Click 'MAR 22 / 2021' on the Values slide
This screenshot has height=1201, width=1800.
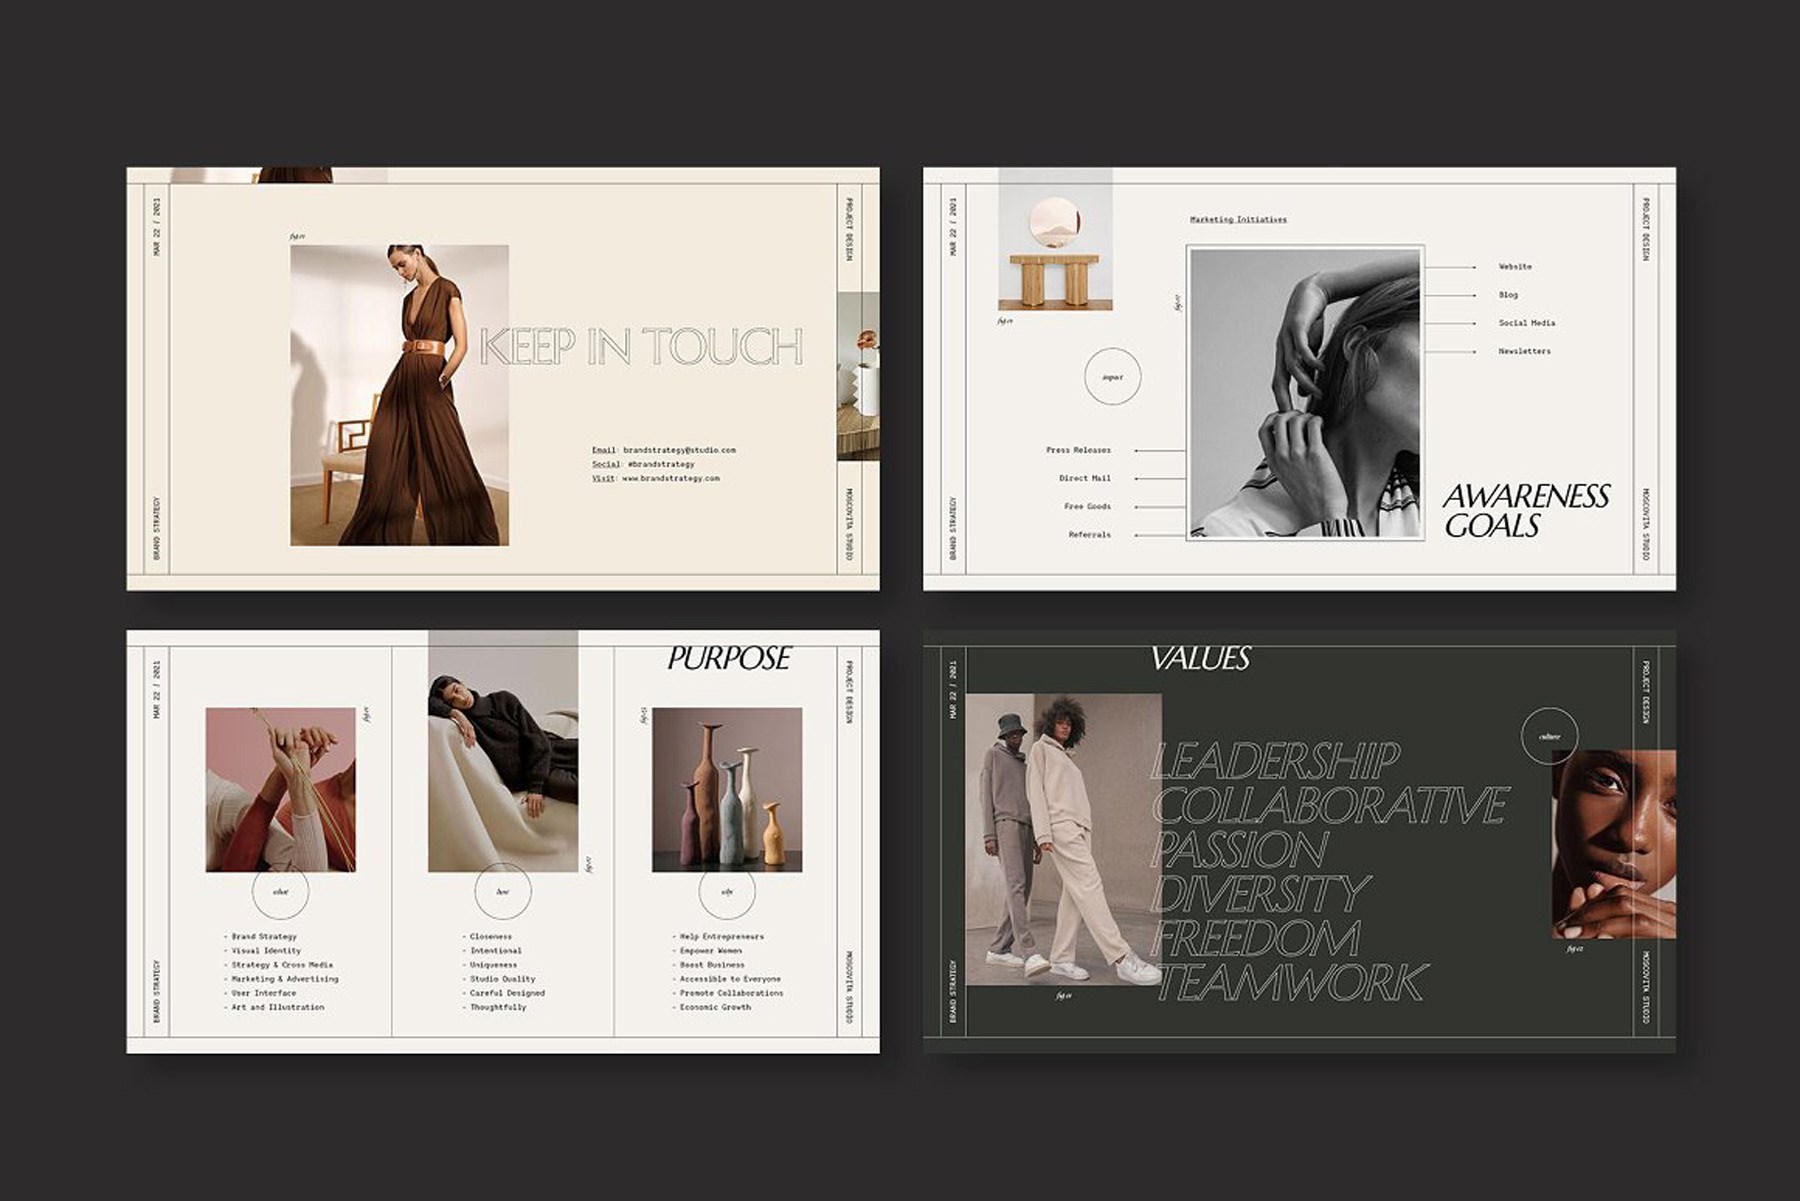click(952, 690)
